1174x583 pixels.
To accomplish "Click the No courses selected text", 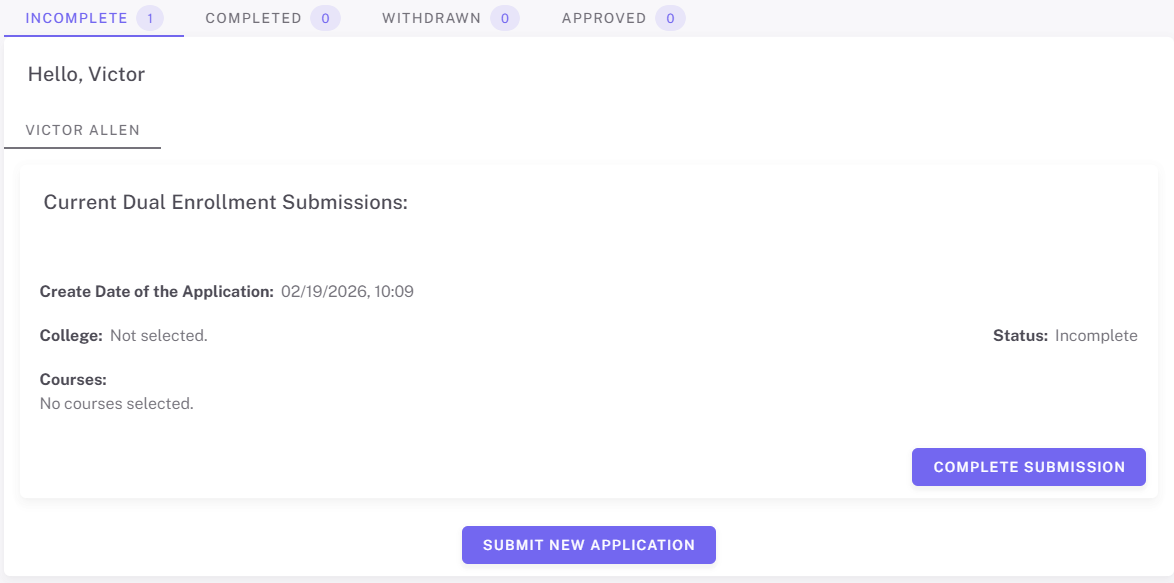I will tap(115, 403).
